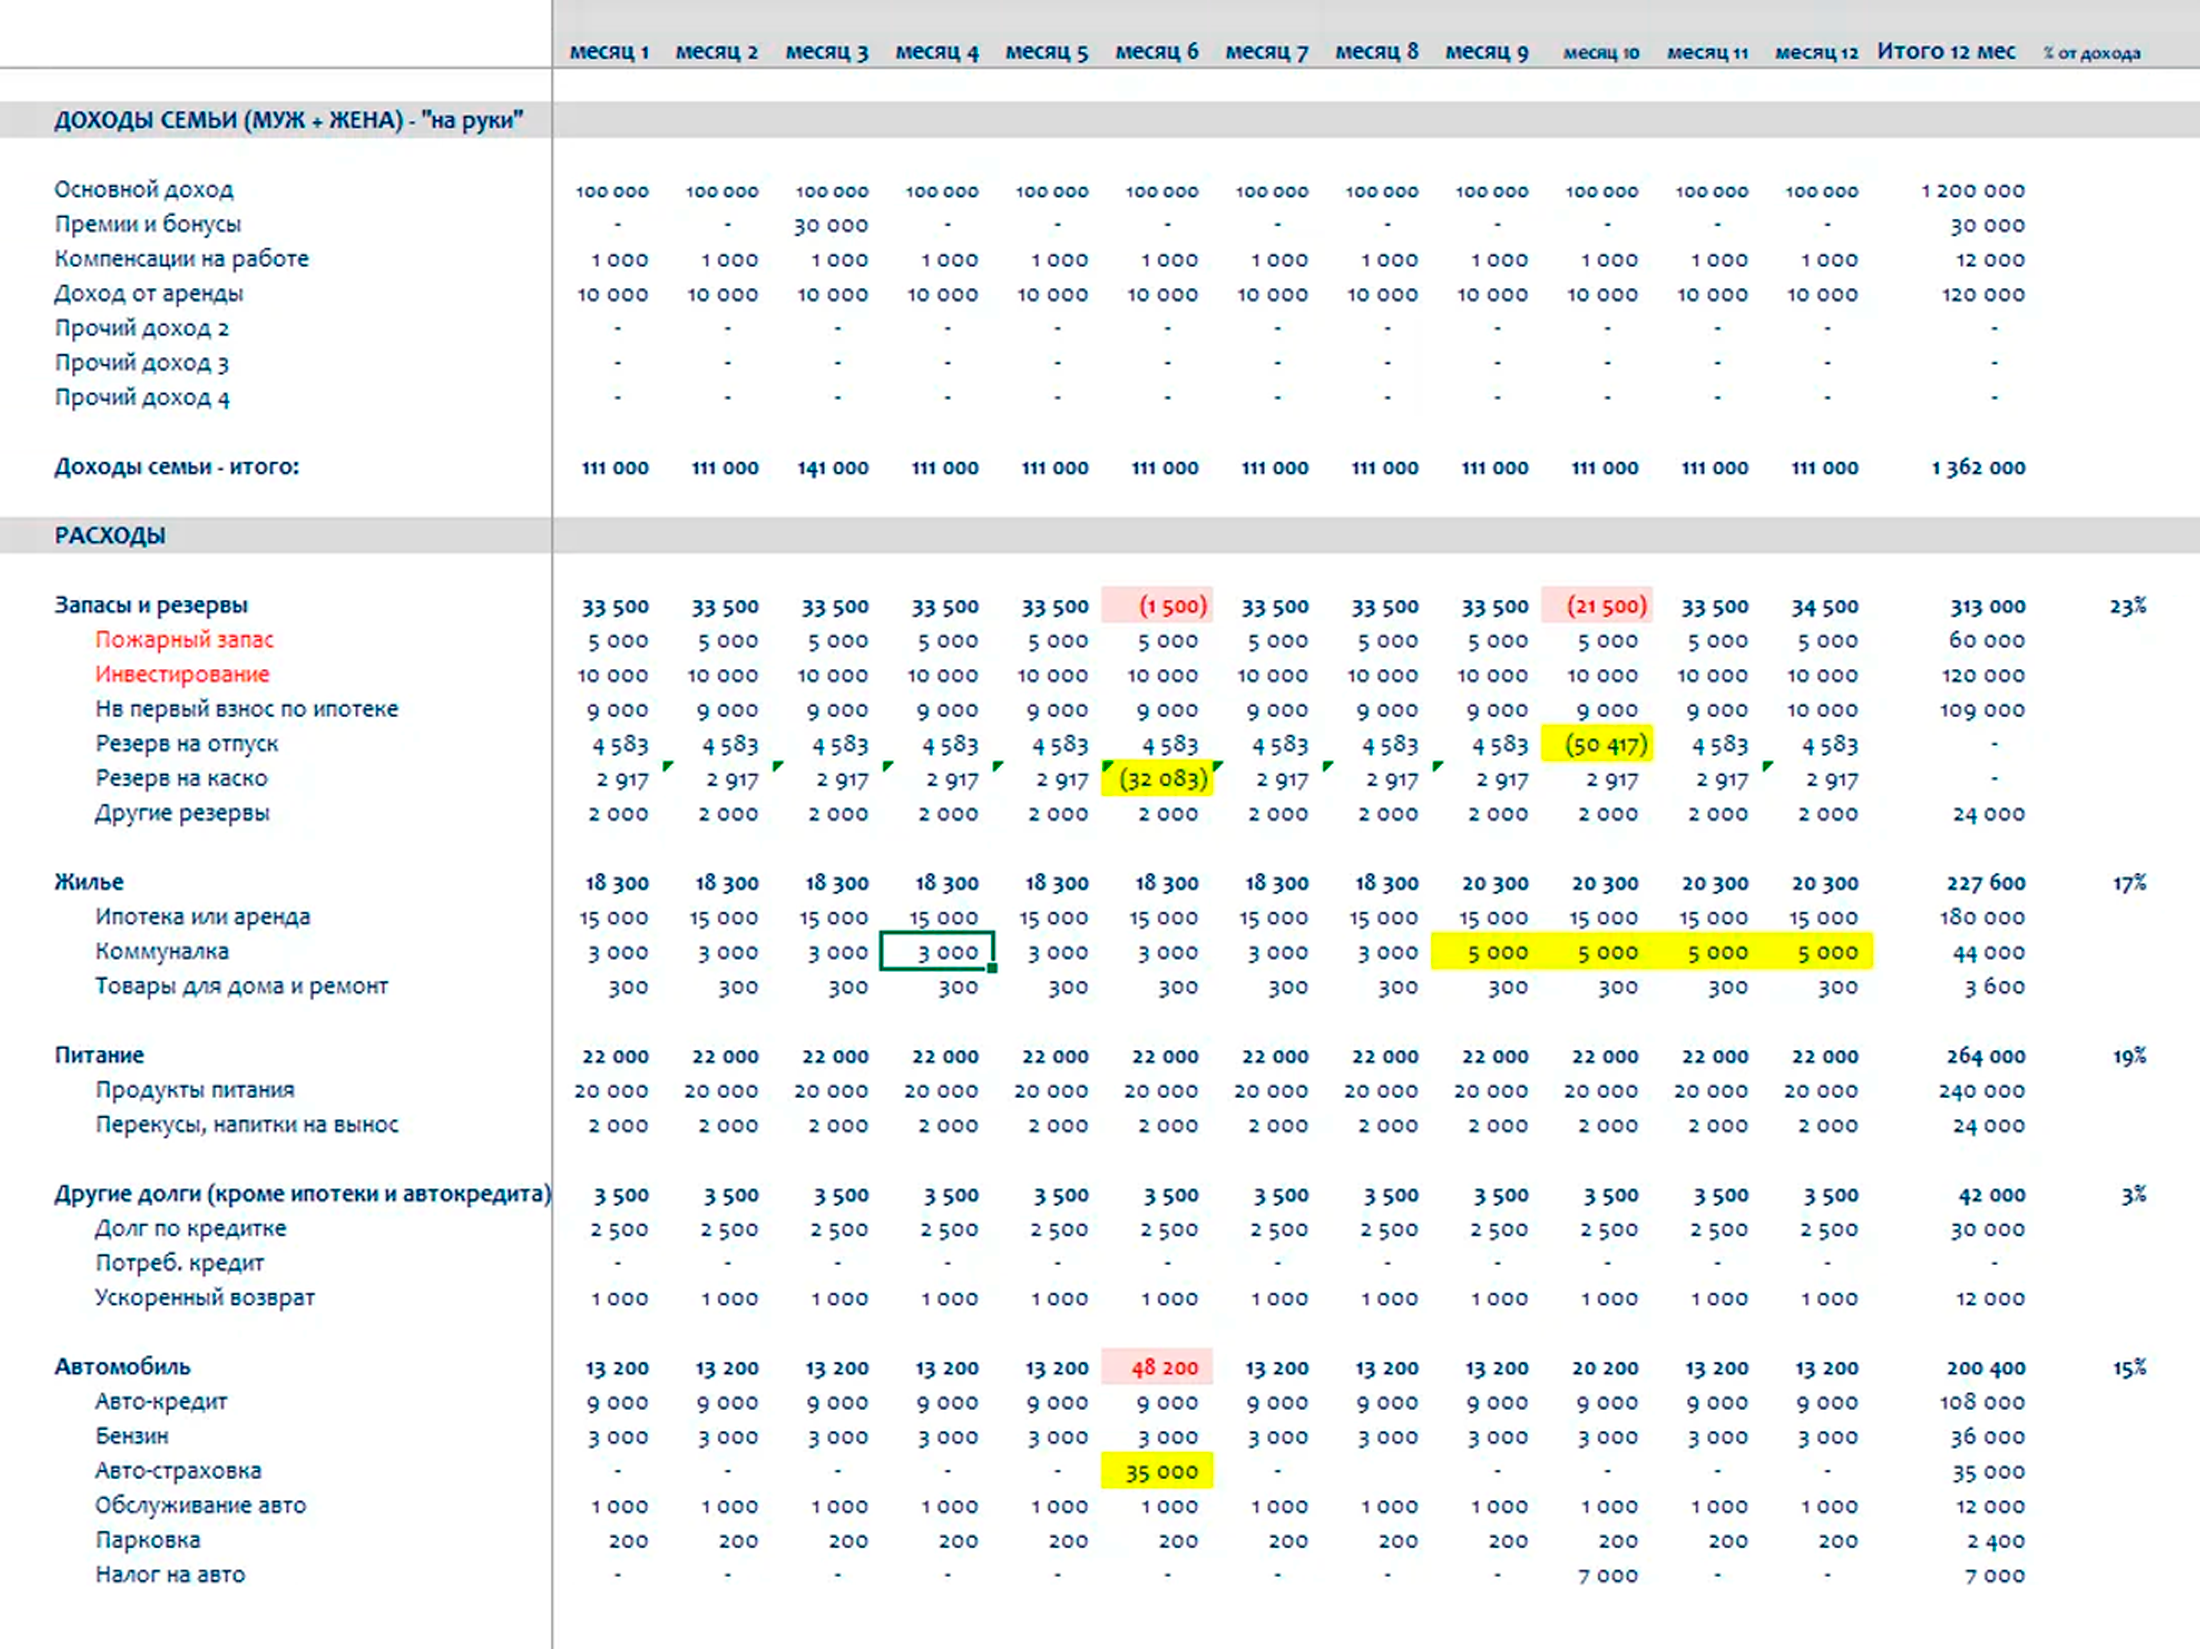Screen dimensions: 2200x1649
Task: Select the 200 400 car yearly total
Action: coord(1986,1368)
